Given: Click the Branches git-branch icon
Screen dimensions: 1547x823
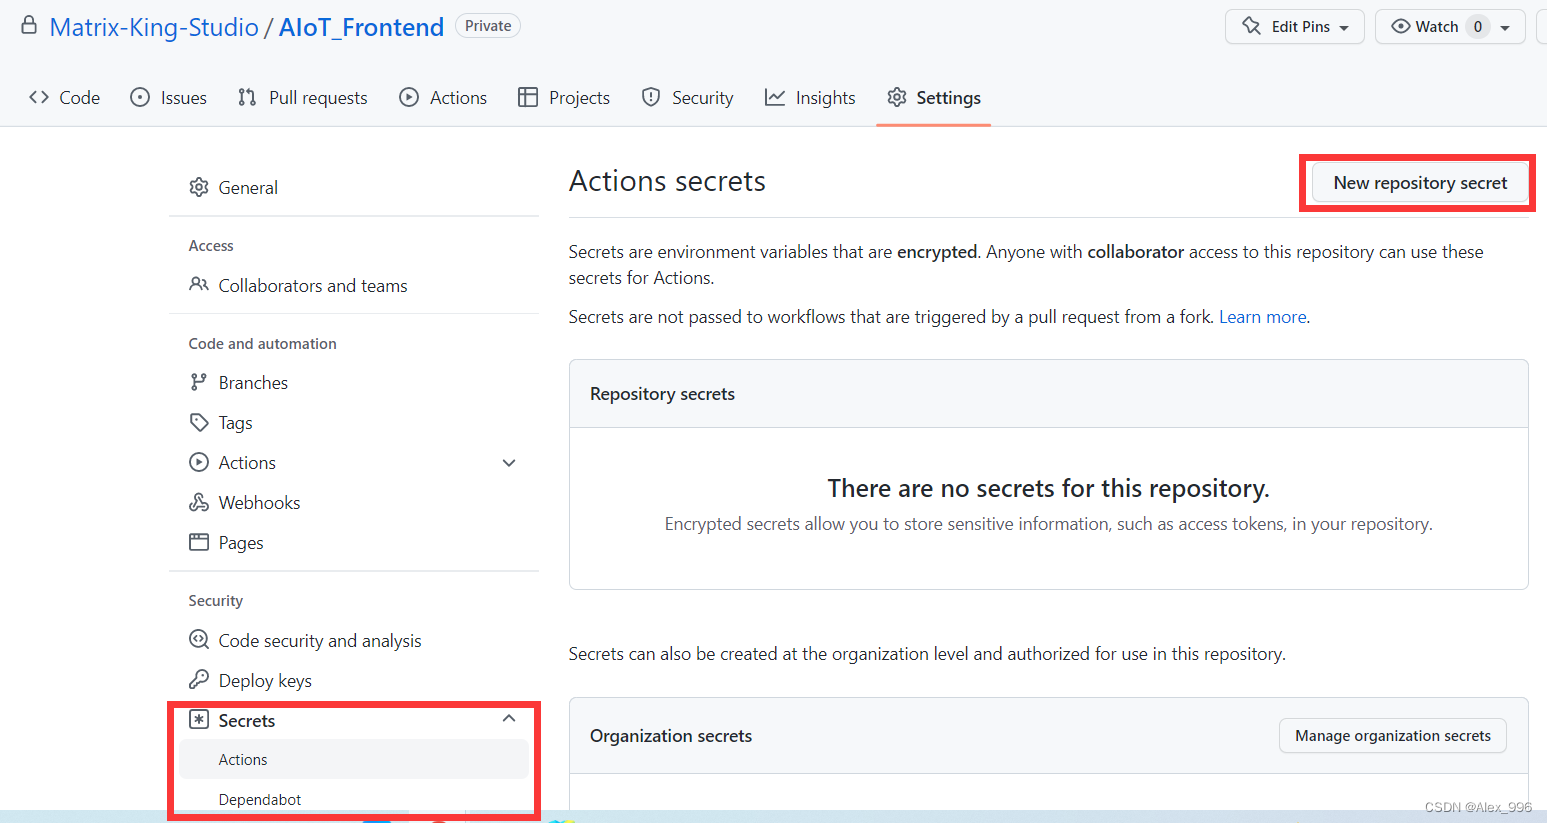Looking at the screenshot, I should 199,382.
